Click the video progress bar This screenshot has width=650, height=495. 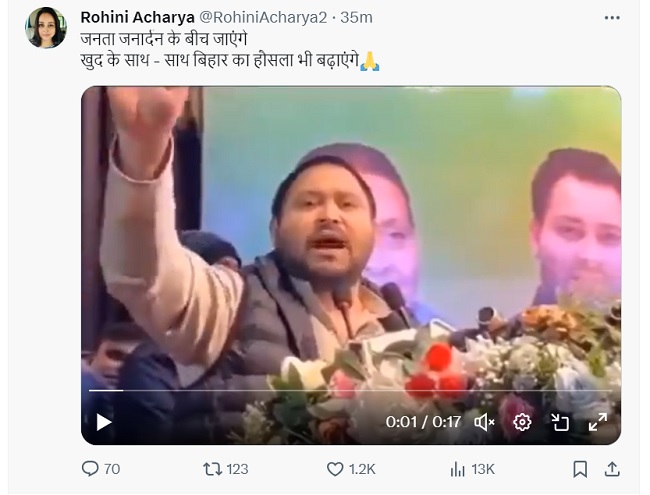click(350, 391)
